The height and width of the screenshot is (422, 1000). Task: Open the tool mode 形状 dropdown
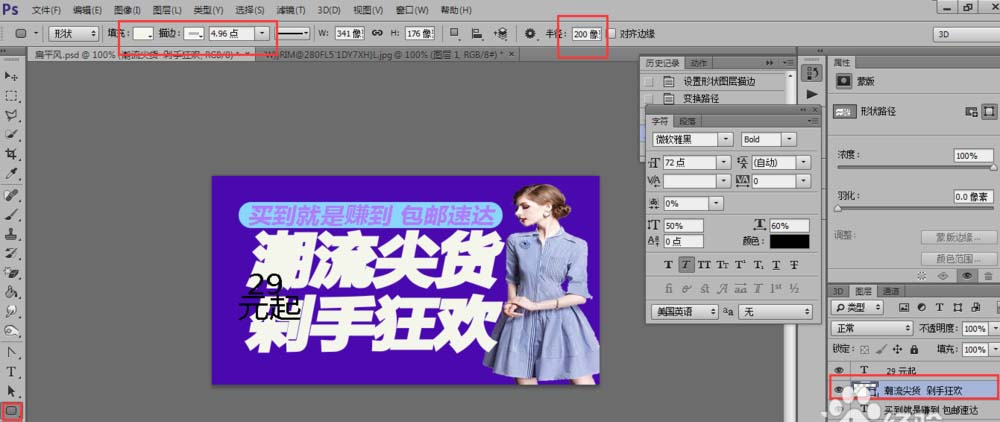point(73,33)
